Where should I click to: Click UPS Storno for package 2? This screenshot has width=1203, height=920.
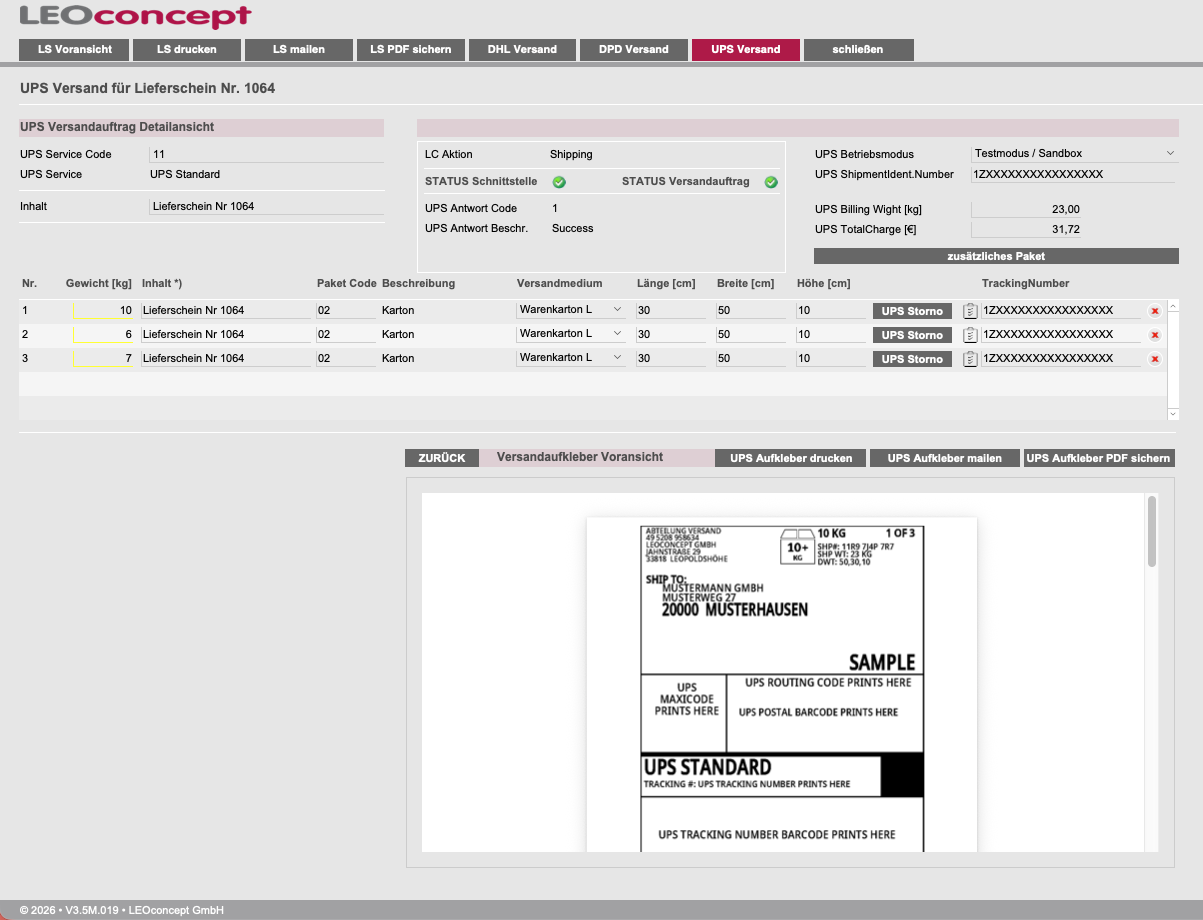coord(912,335)
